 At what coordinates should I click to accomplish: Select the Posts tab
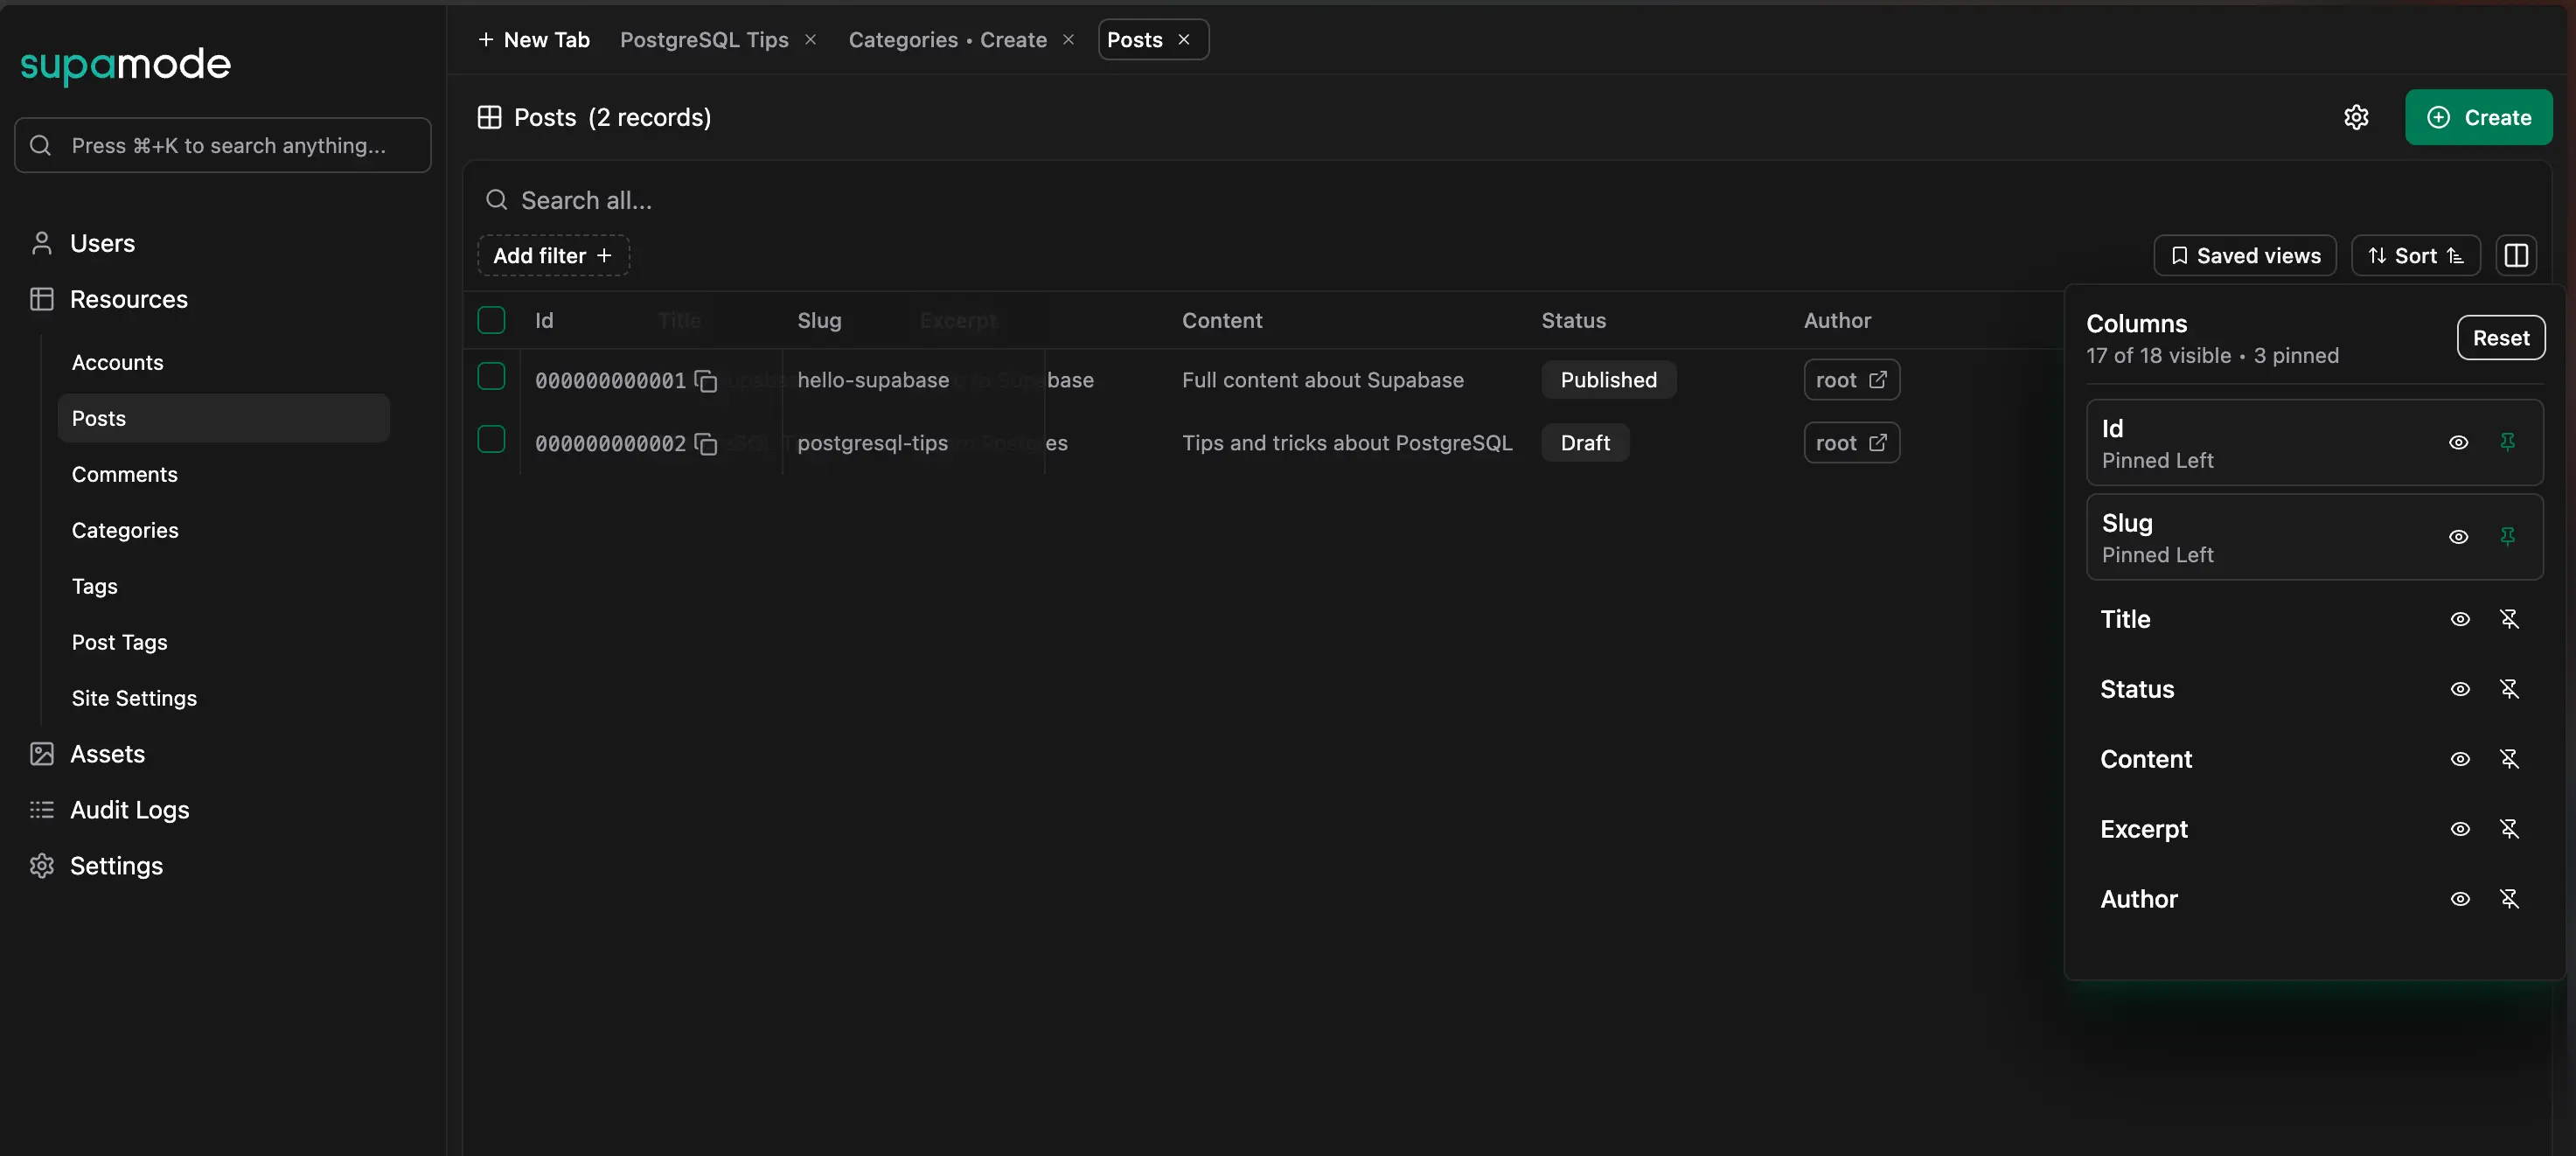[x=1134, y=39]
